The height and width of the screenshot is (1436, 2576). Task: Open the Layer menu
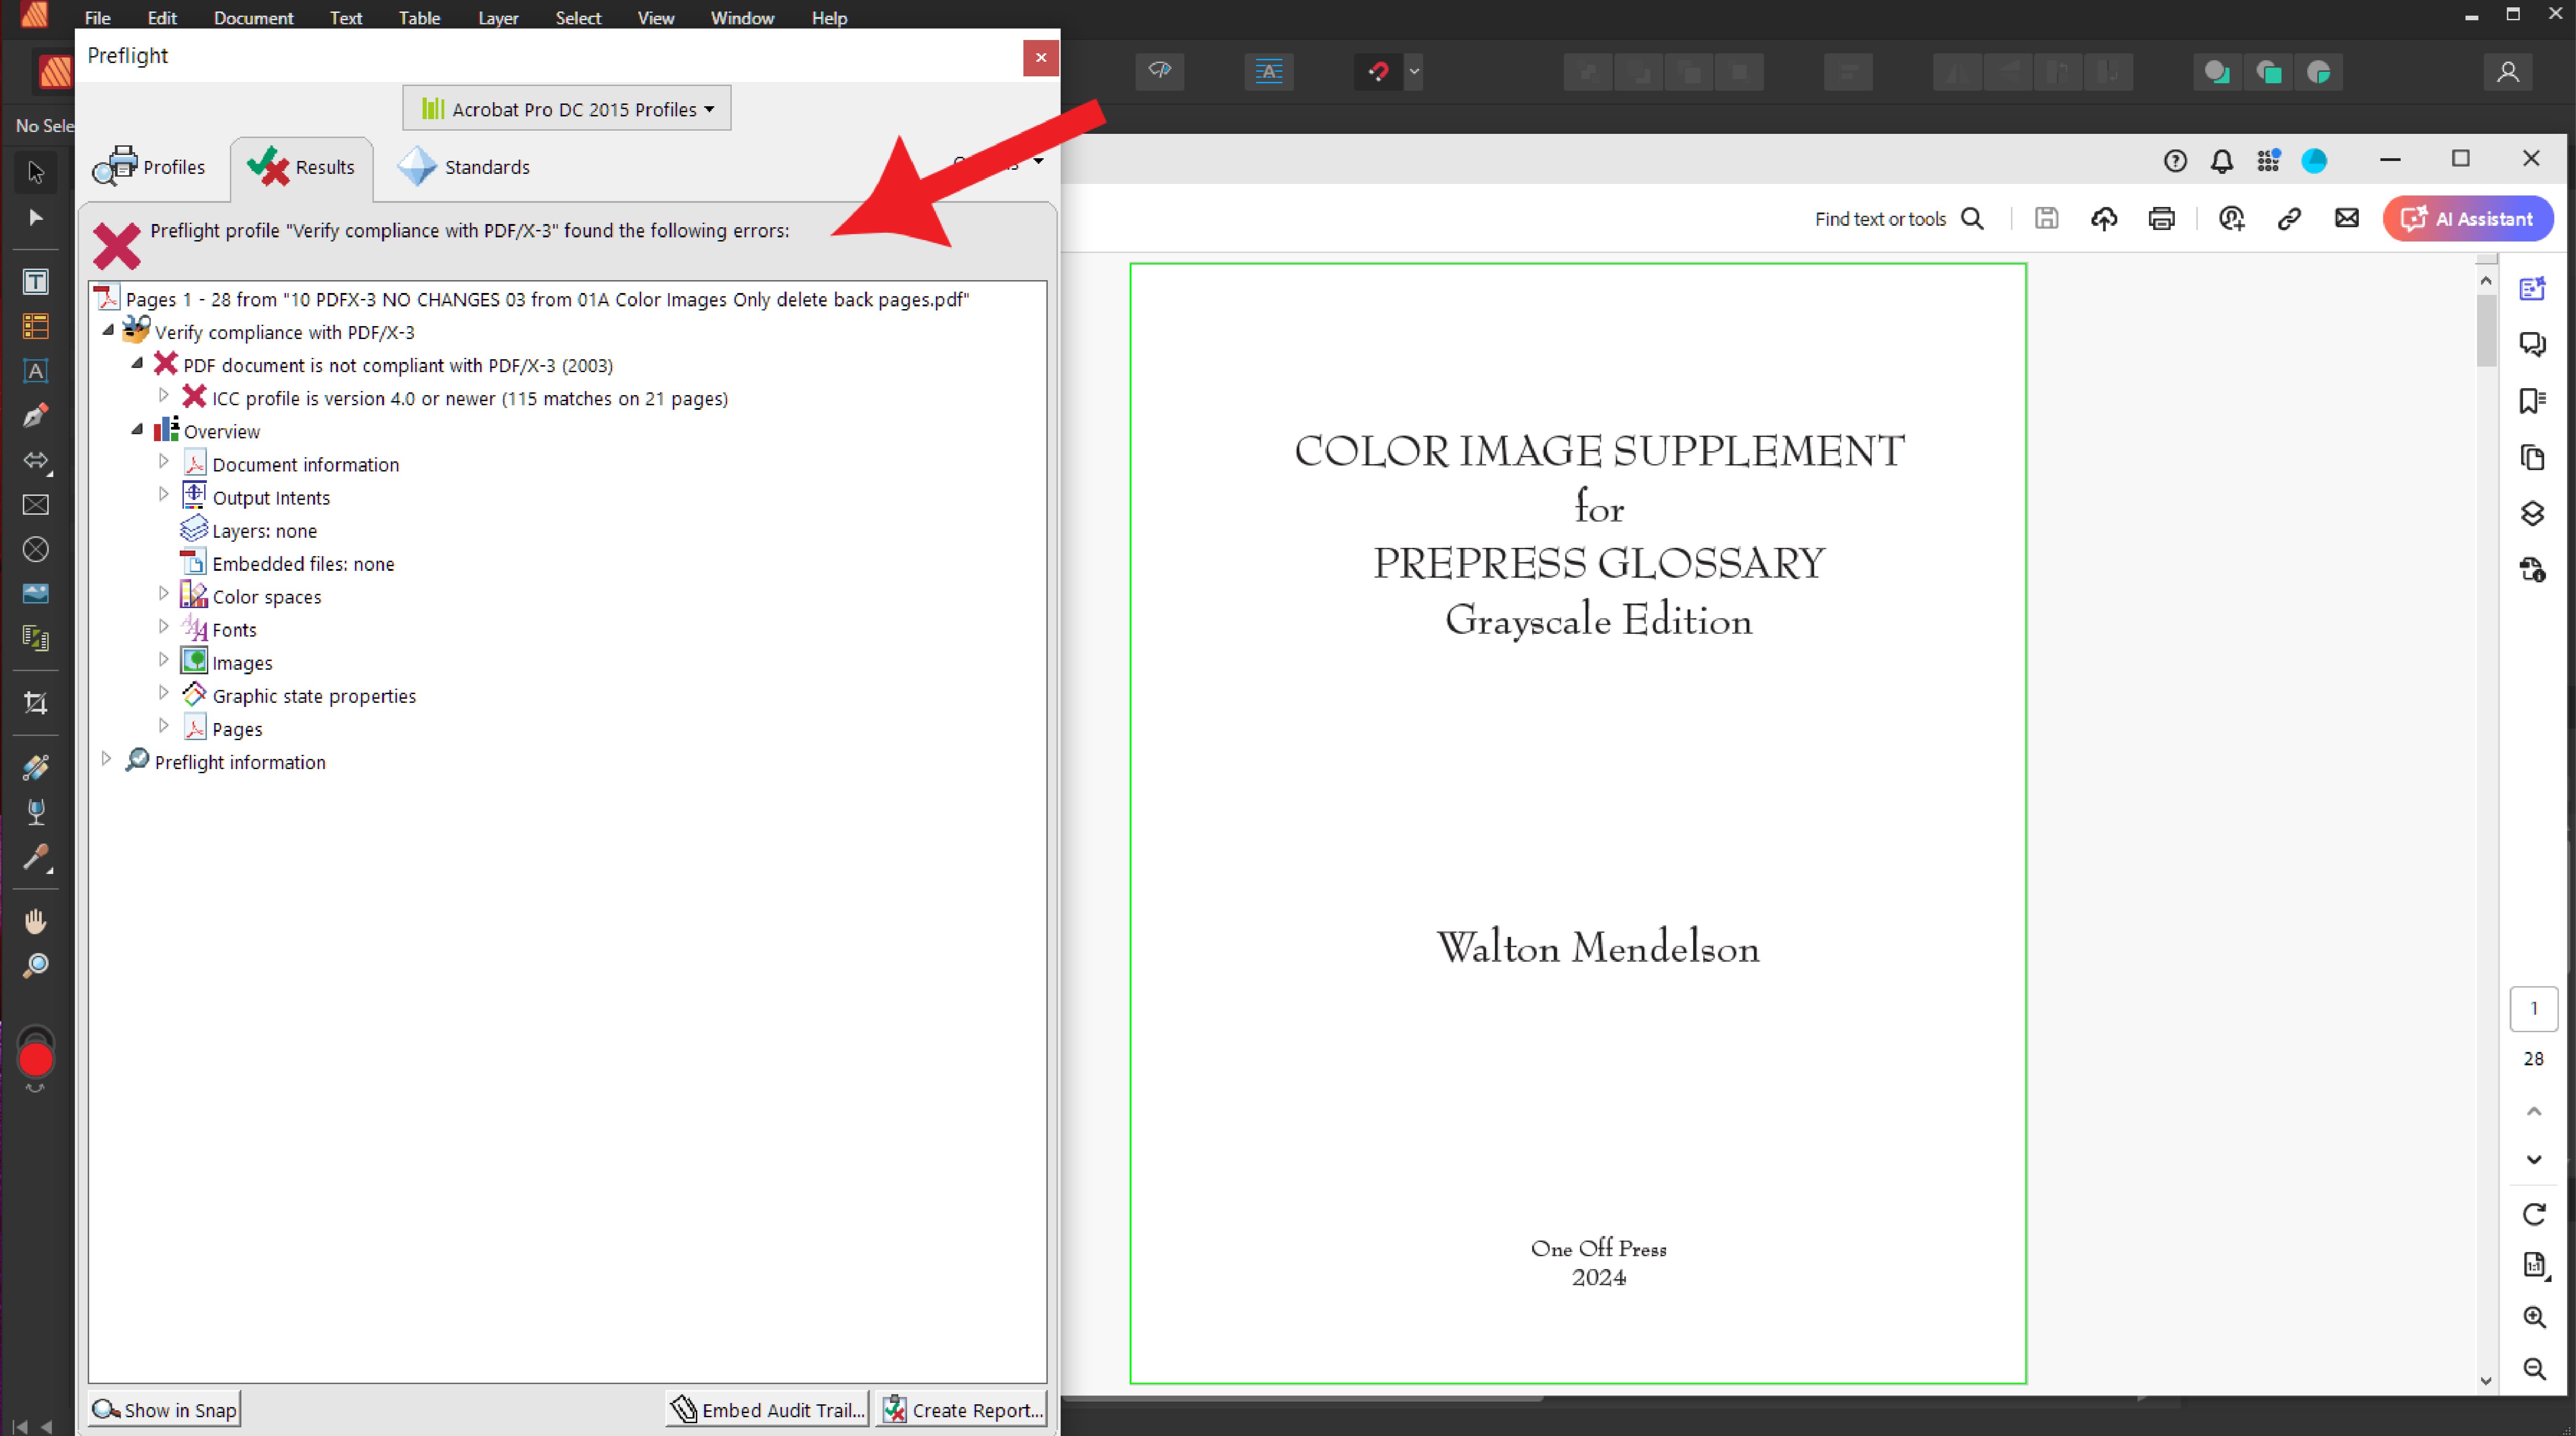click(x=498, y=18)
